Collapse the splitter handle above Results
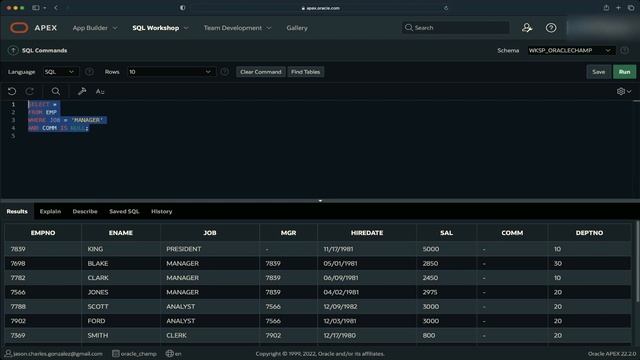The height and width of the screenshot is (360, 640). point(320,201)
